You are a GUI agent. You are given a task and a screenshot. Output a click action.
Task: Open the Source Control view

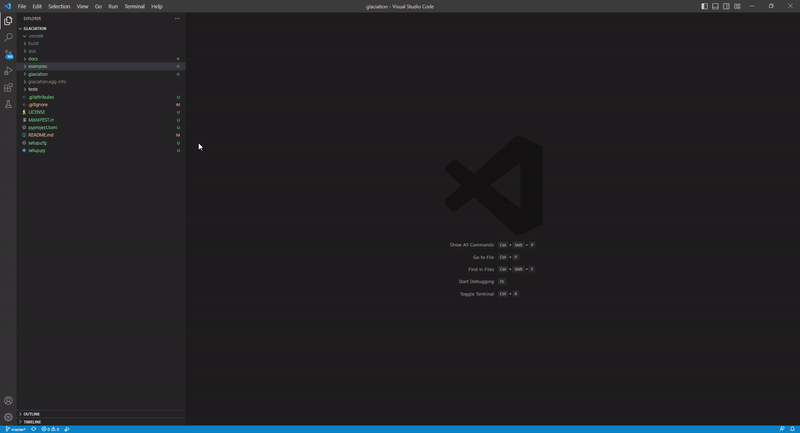8,54
